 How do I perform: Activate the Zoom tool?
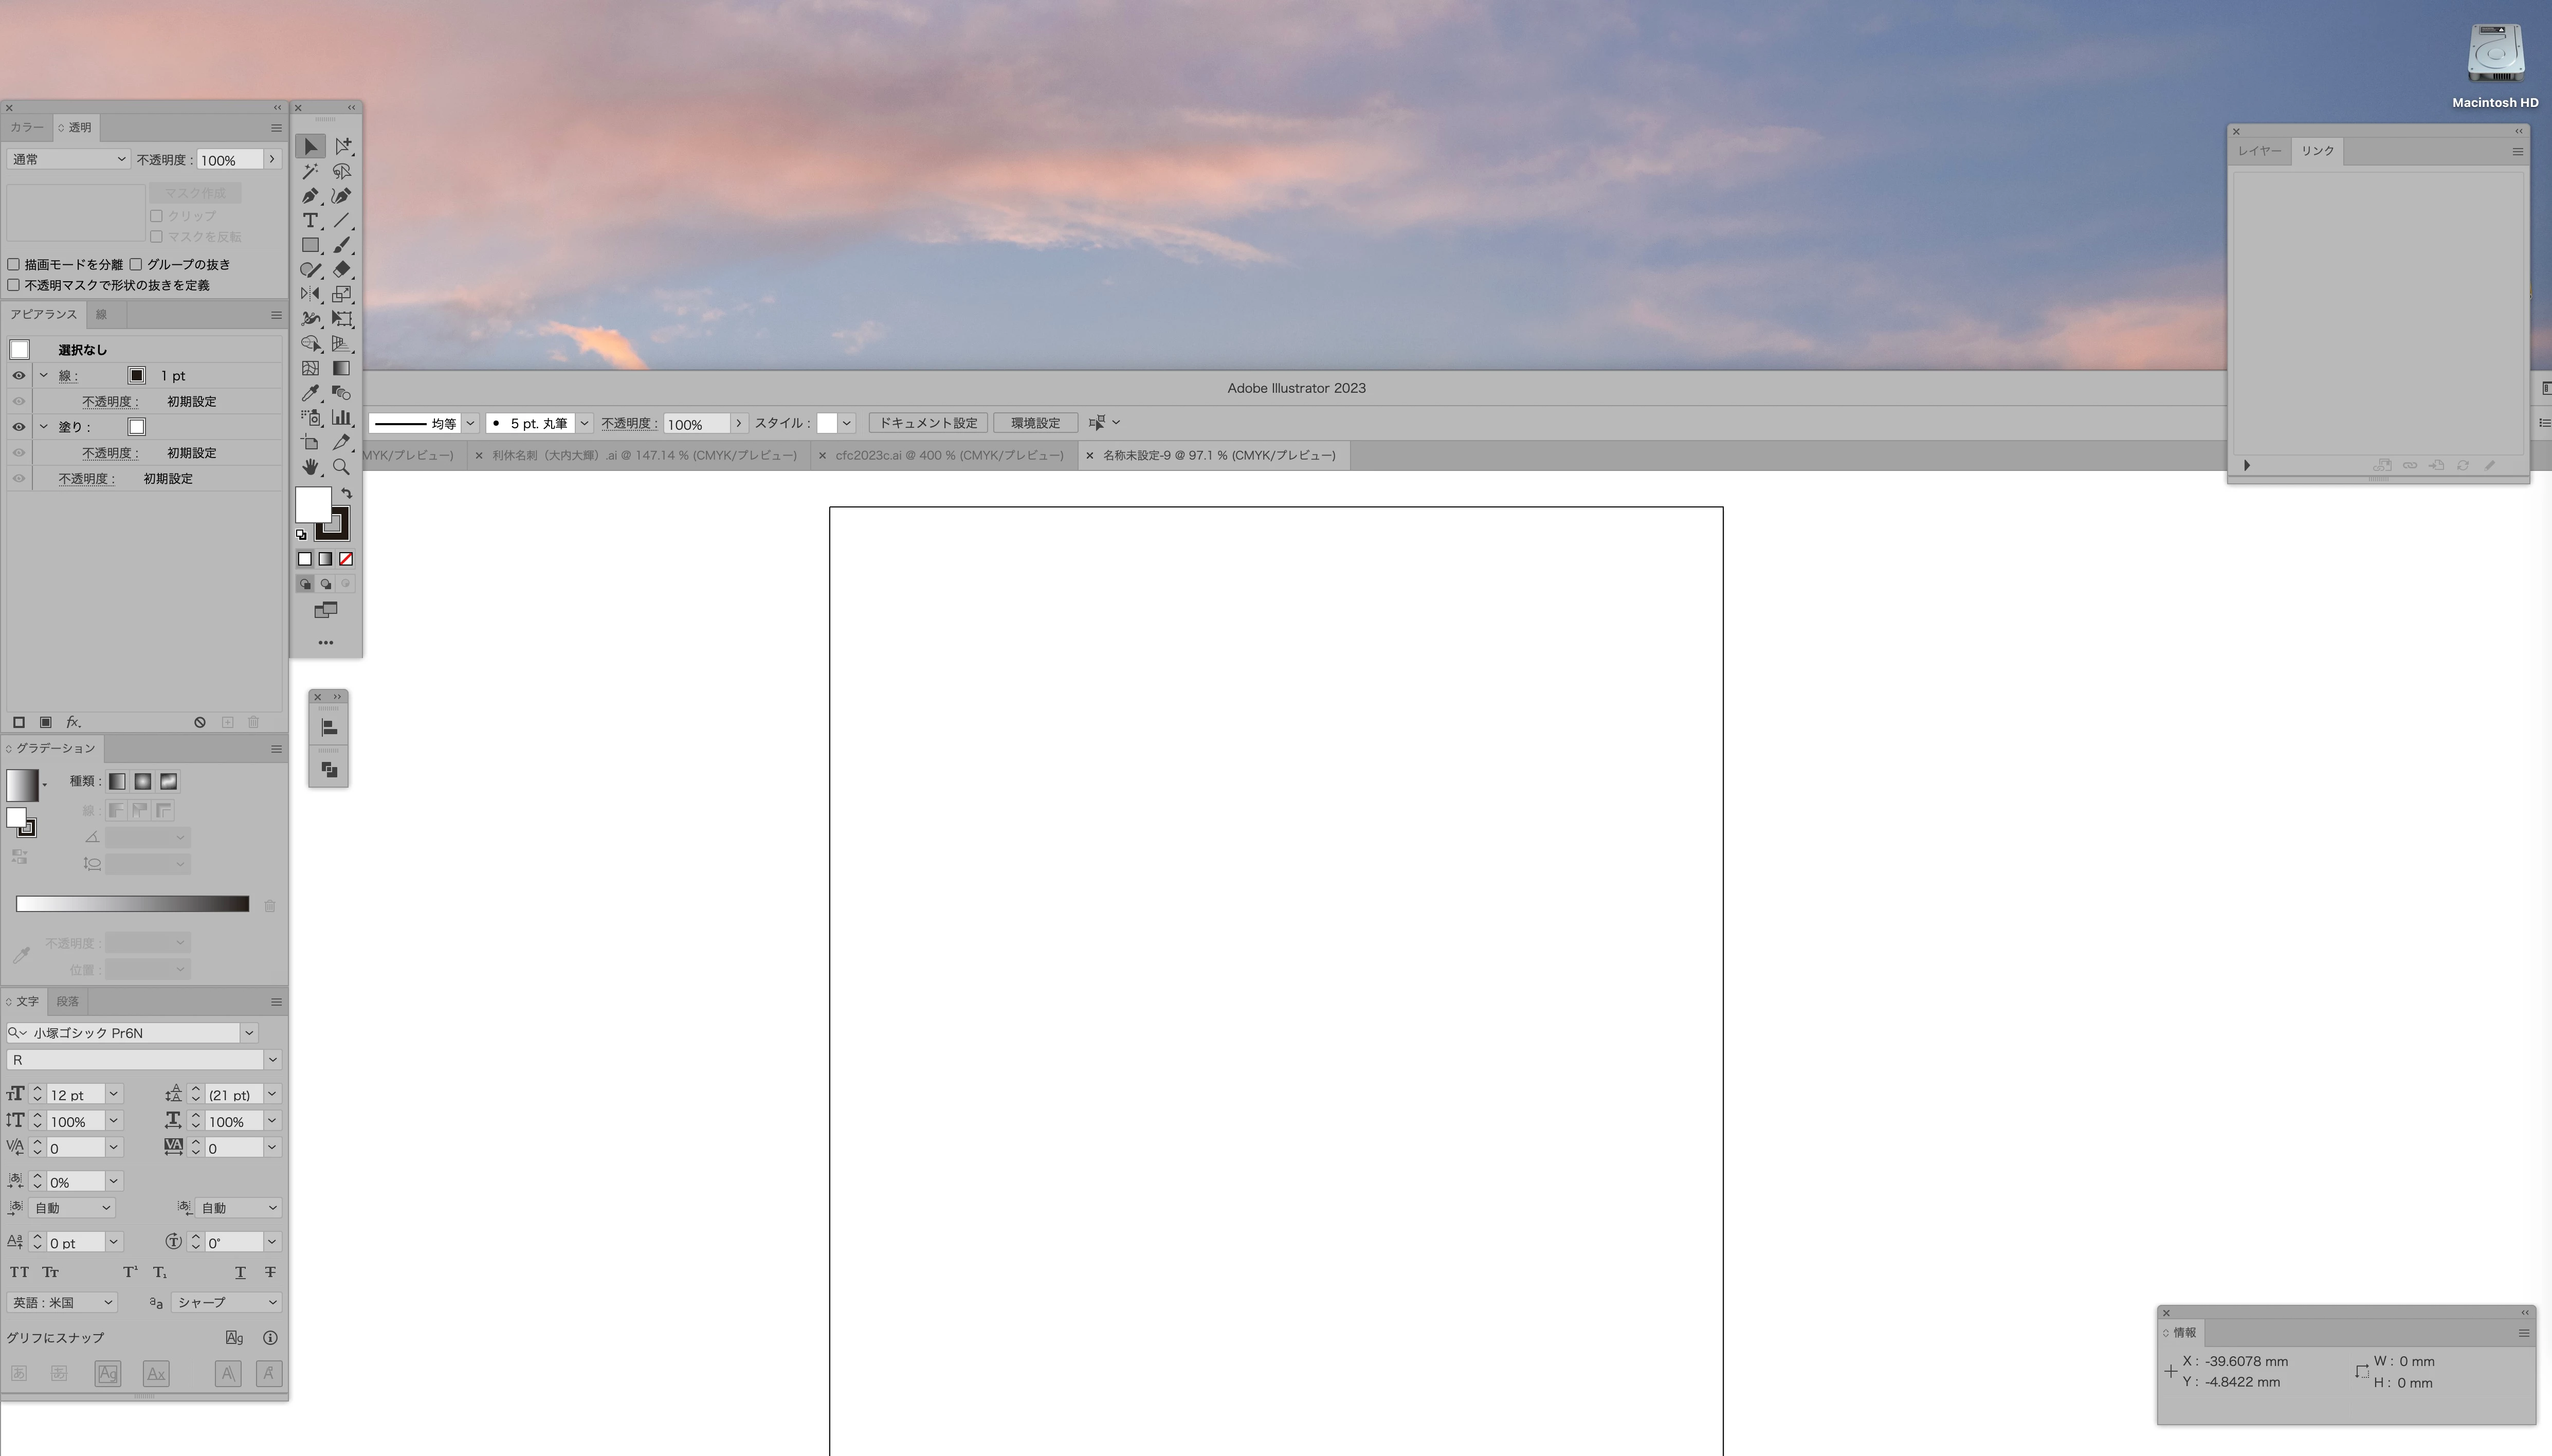[x=341, y=467]
